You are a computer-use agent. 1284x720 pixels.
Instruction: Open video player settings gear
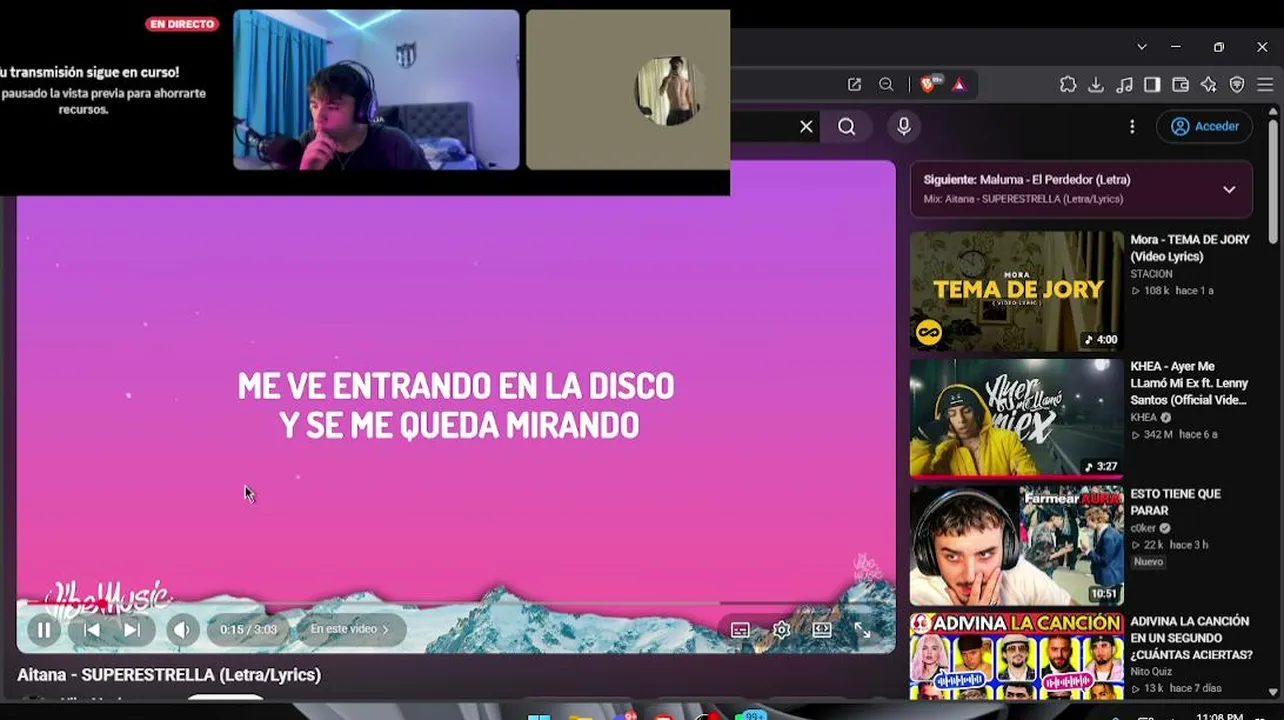pos(781,630)
